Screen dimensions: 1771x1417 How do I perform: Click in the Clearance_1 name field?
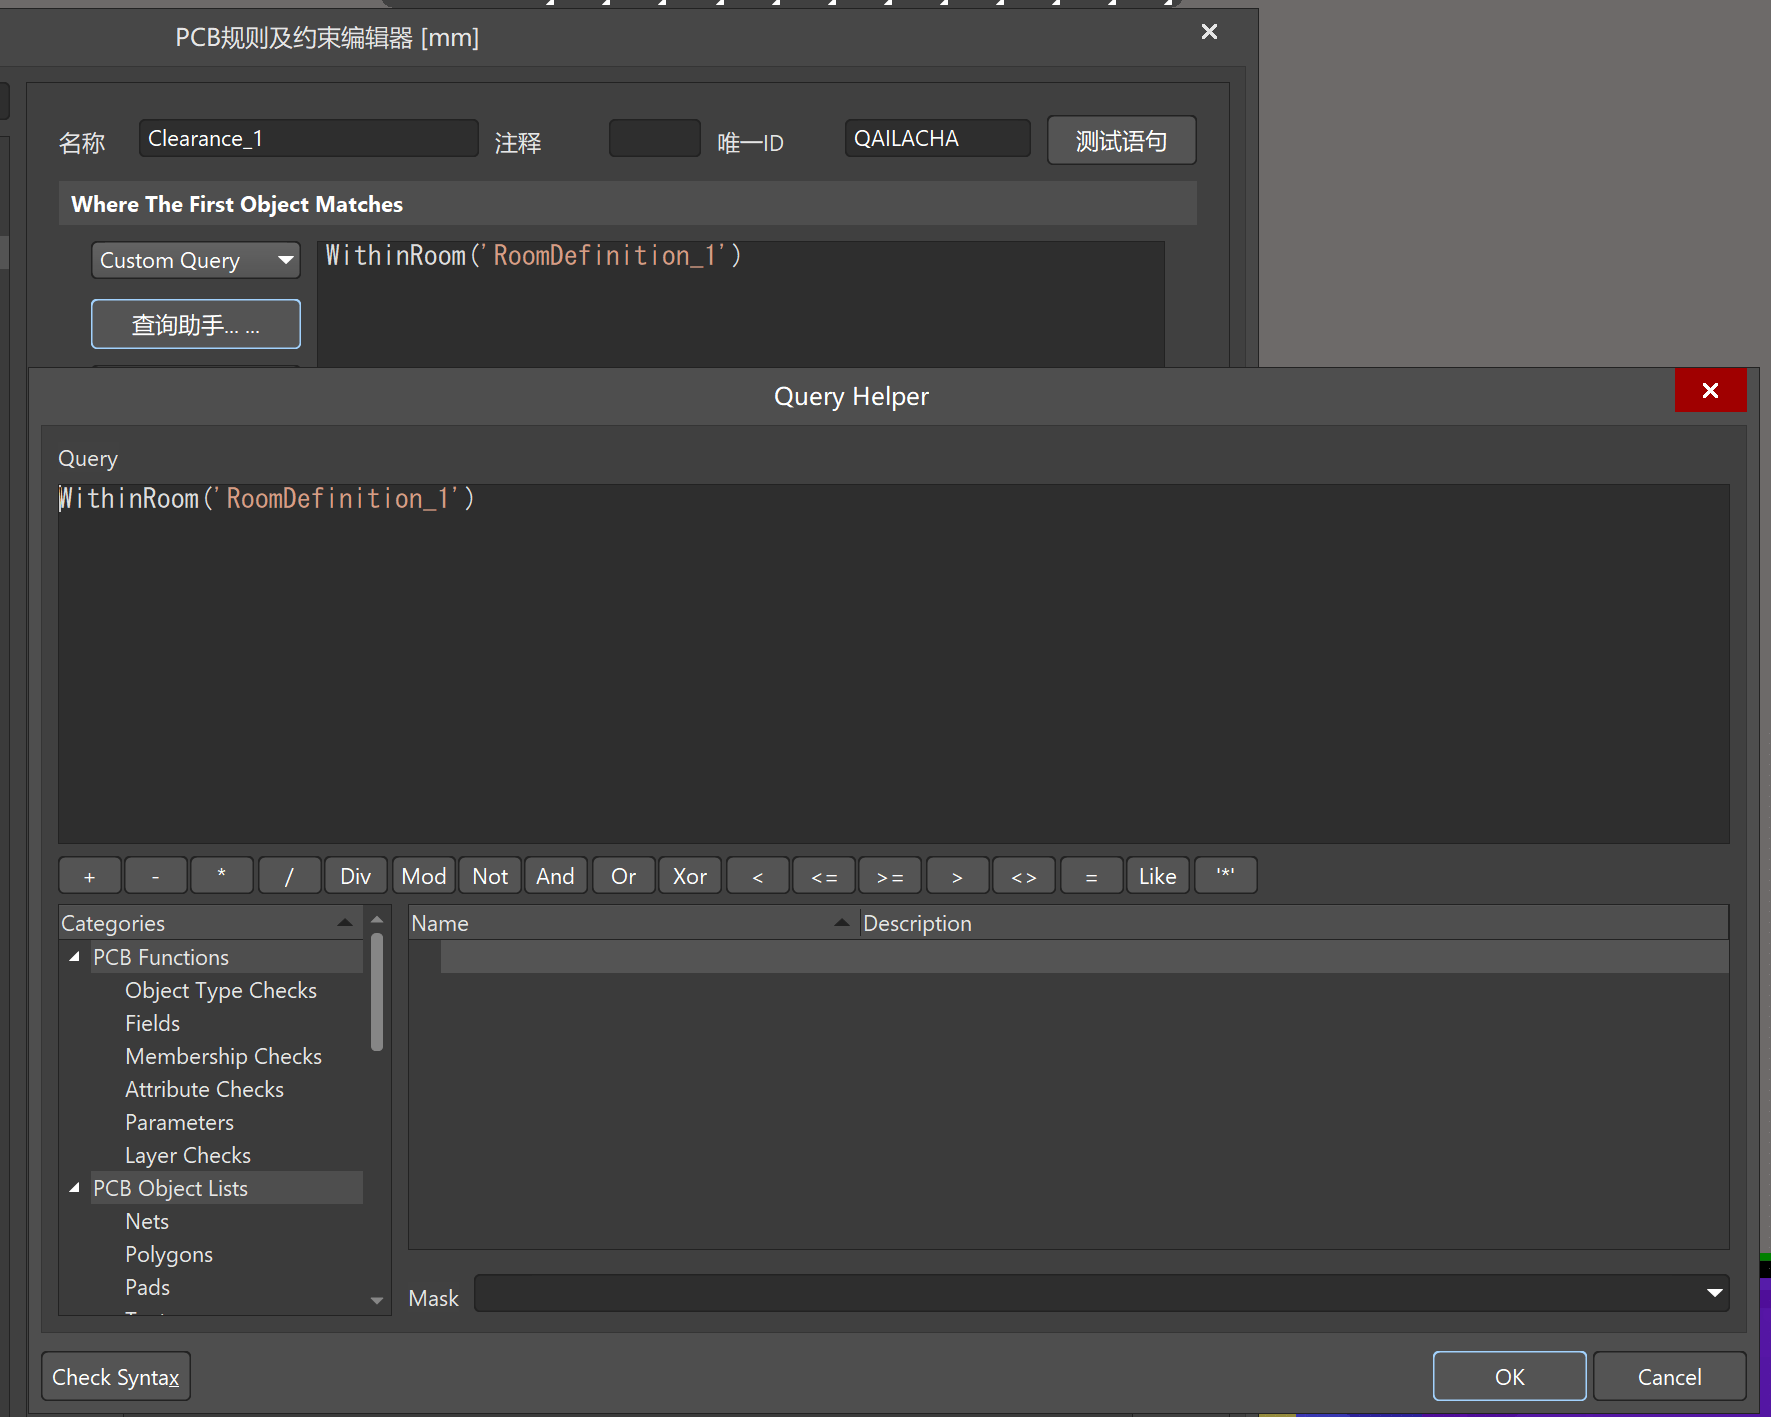(308, 139)
